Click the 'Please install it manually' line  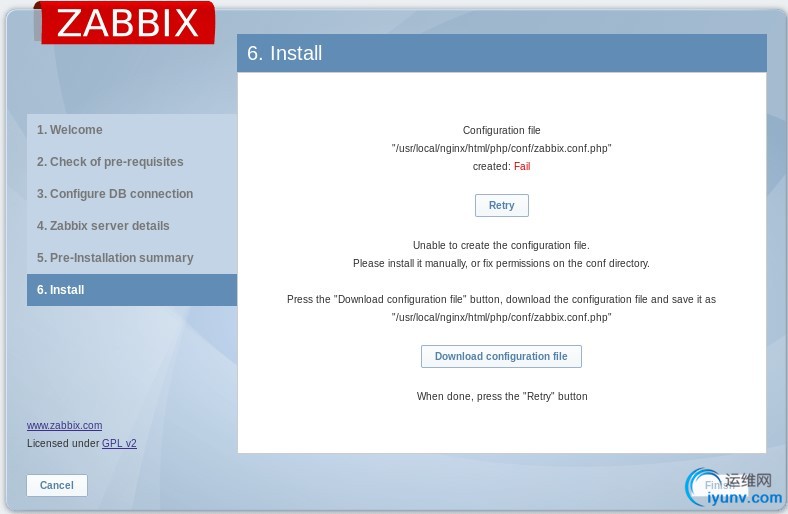(x=501, y=263)
